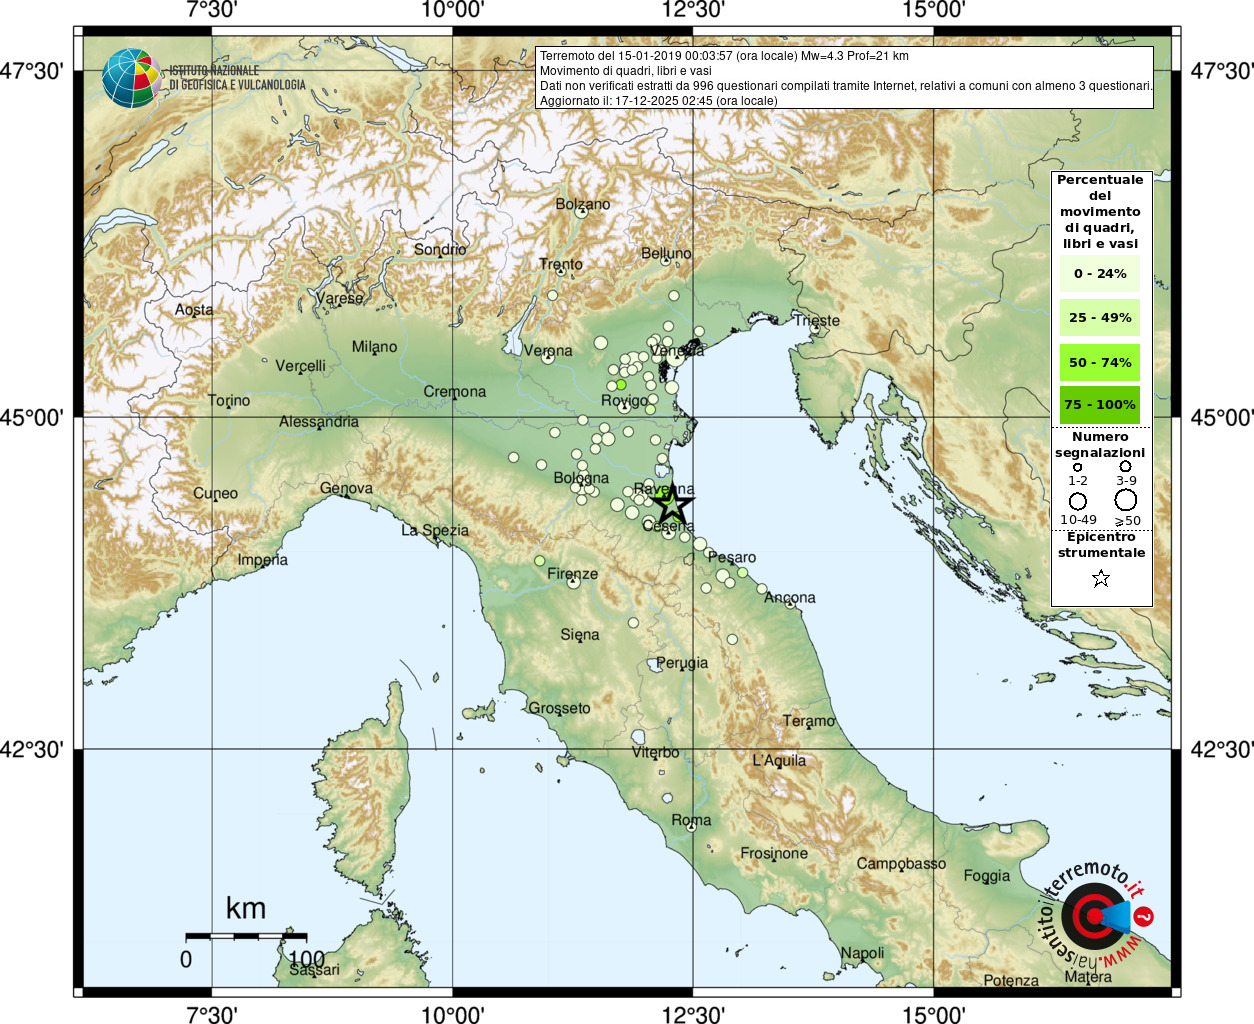
Task: Click the 25 - 49% legend swatch
Action: click(x=1100, y=317)
